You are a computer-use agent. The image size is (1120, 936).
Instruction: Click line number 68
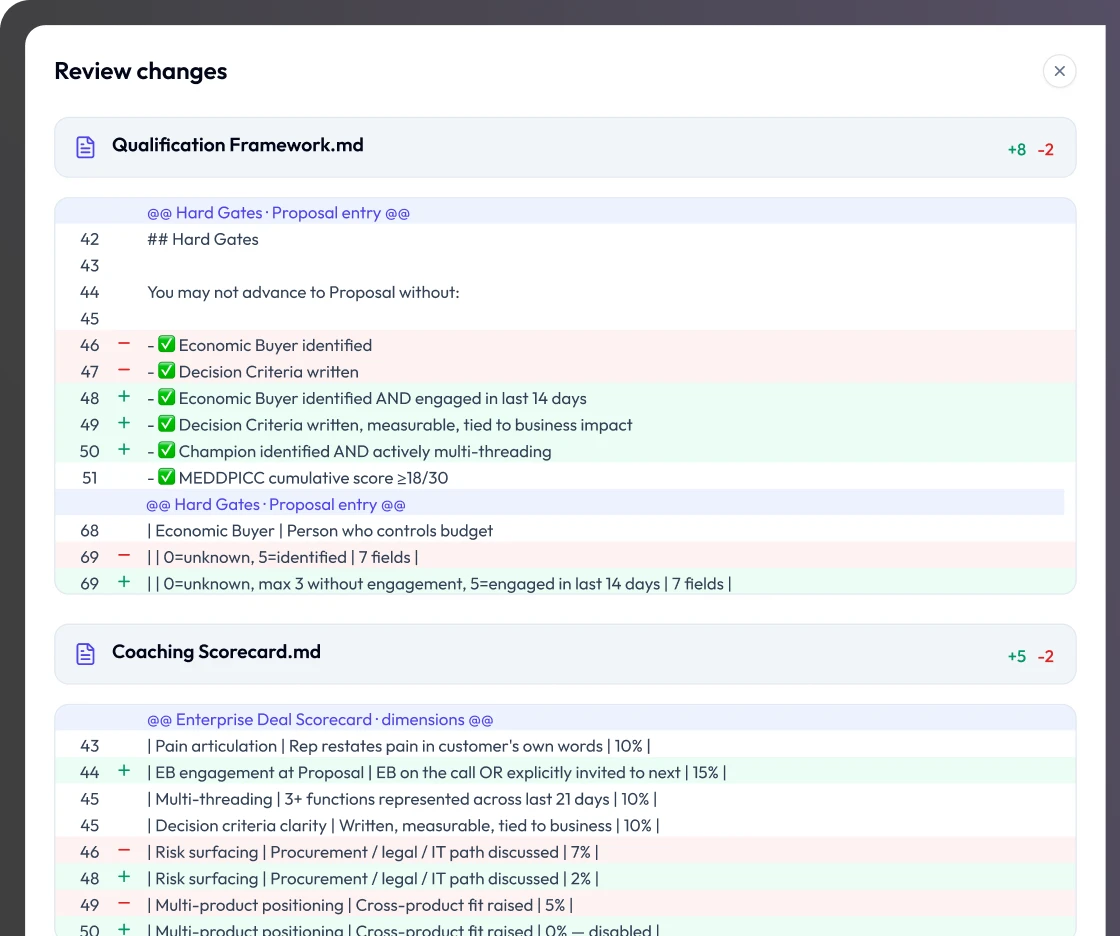(x=89, y=531)
